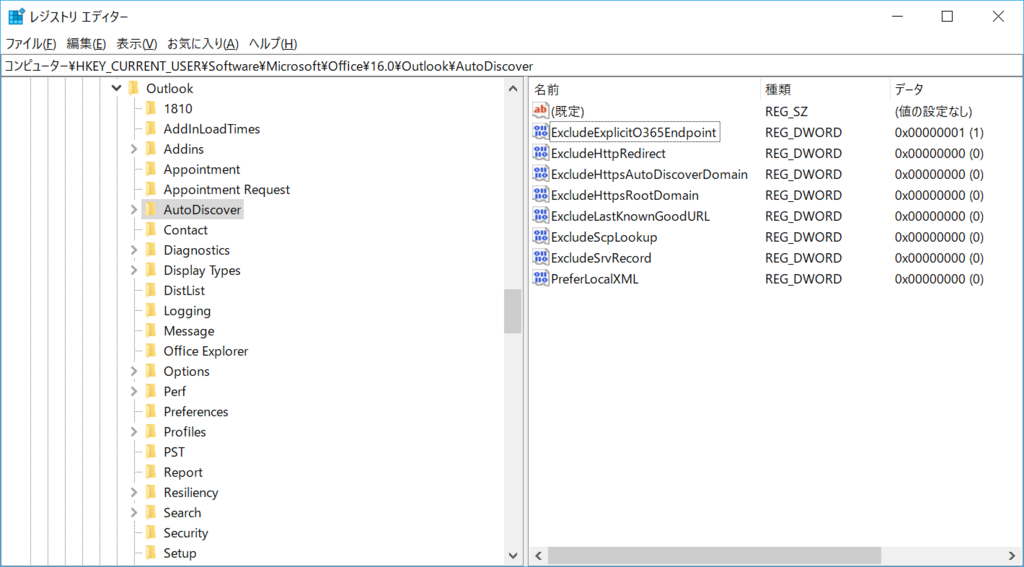Click the DWORD icon beside ExcludeLastKnownGoodURL
The image size is (1024, 567).
[541, 216]
